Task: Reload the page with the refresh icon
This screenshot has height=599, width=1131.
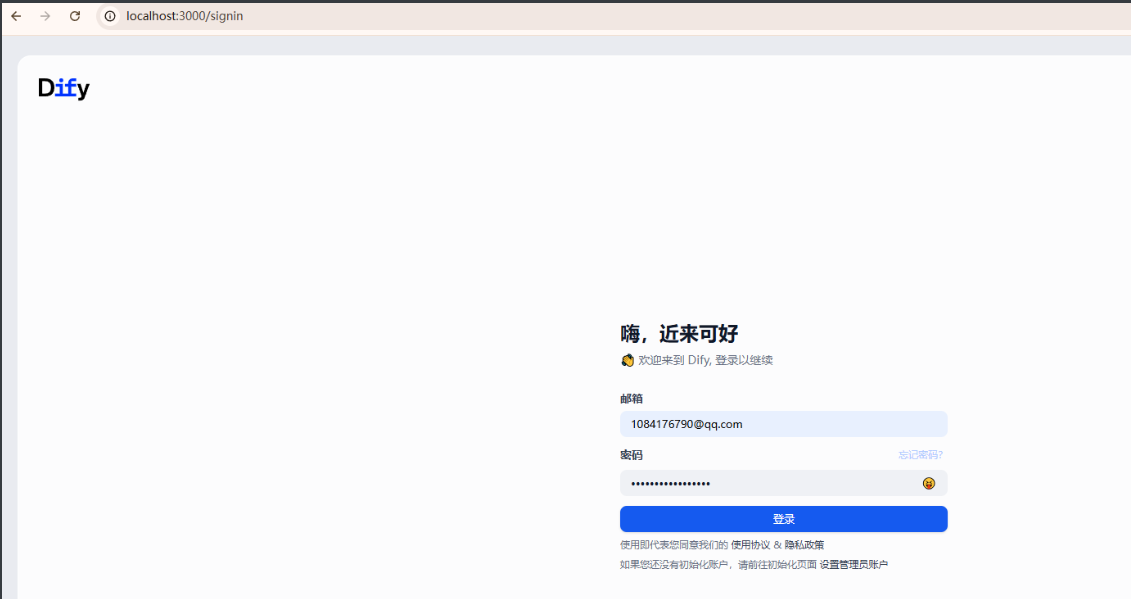Action: point(75,16)
